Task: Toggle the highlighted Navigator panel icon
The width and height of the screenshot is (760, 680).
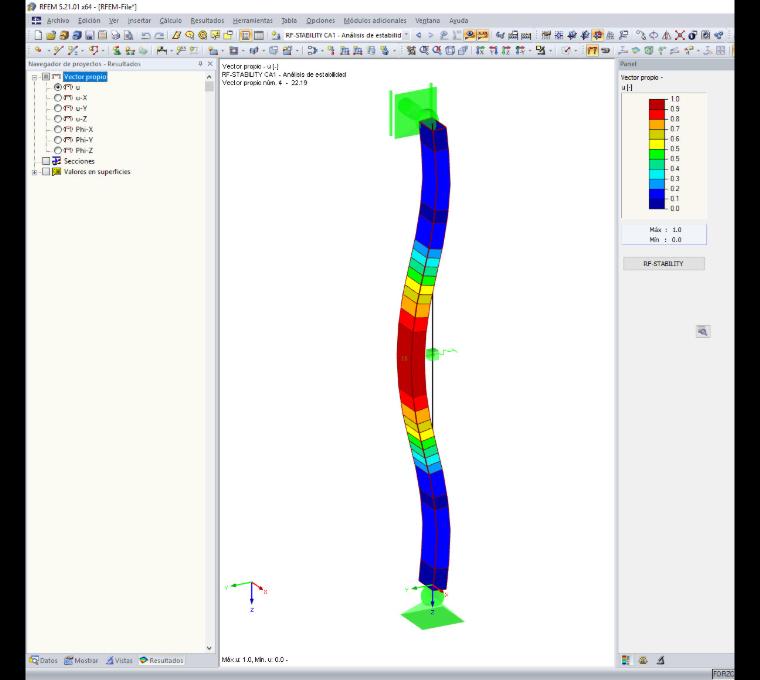Action: coord(245,35)
